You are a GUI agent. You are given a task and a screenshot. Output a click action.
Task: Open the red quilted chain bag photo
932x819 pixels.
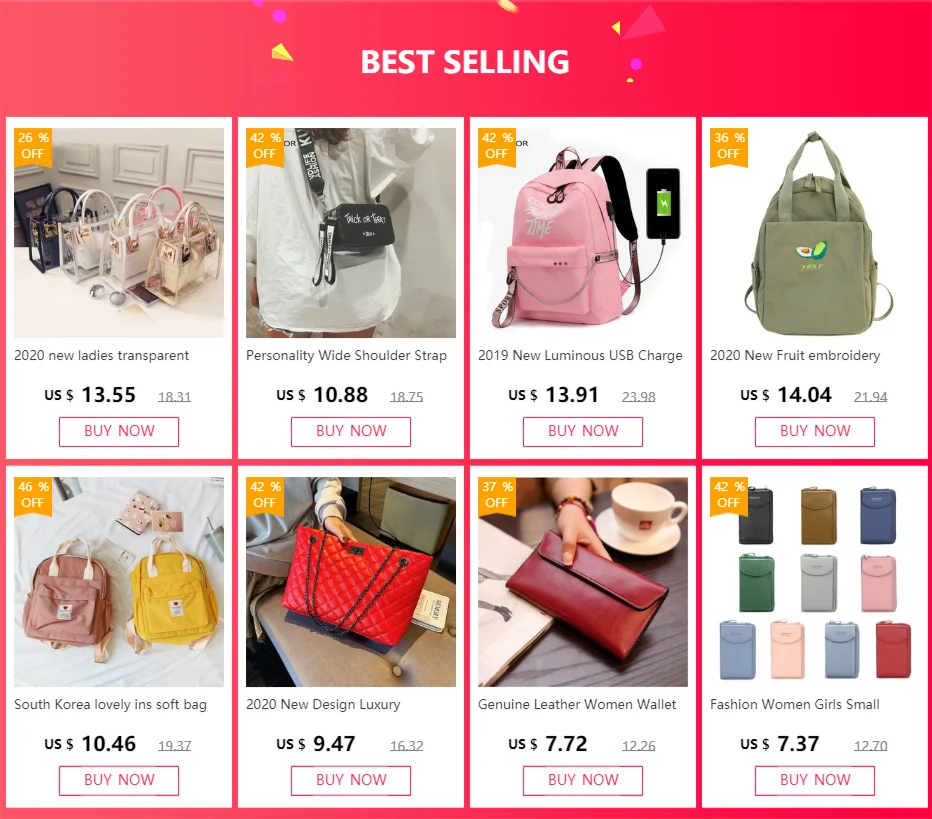pos(351,582)
